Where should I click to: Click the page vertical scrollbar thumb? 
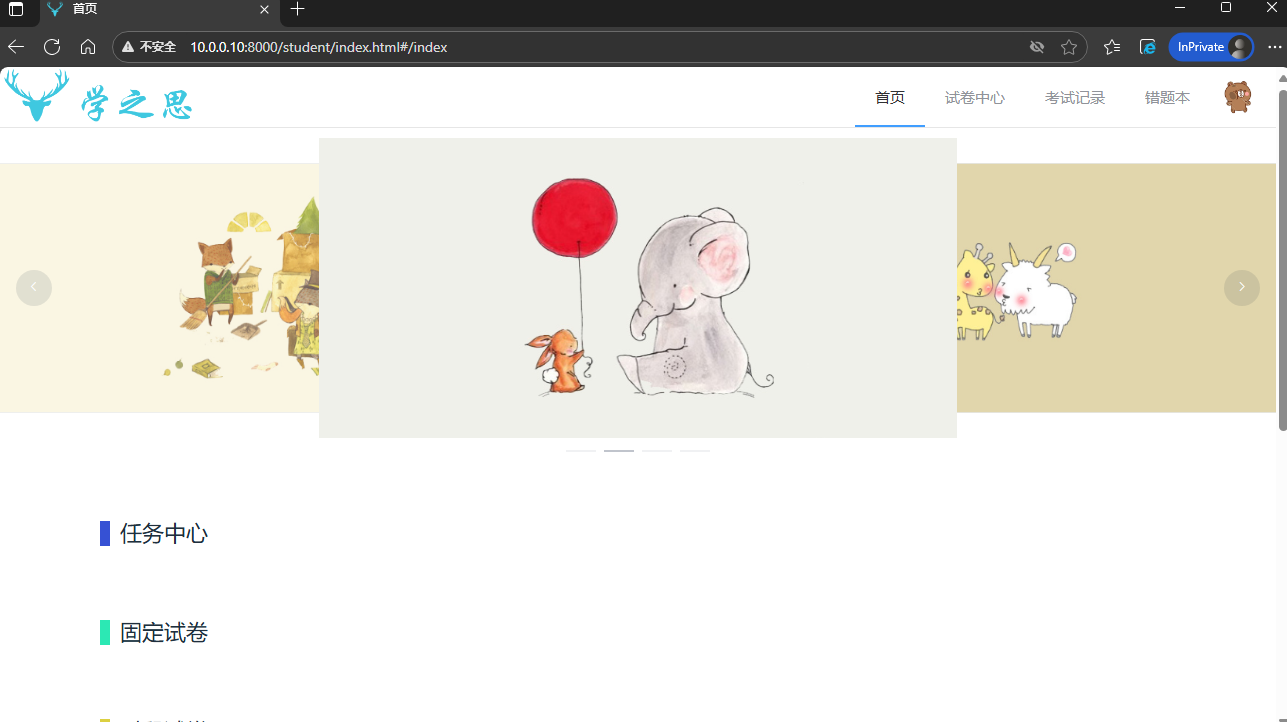coord(1282,260)
